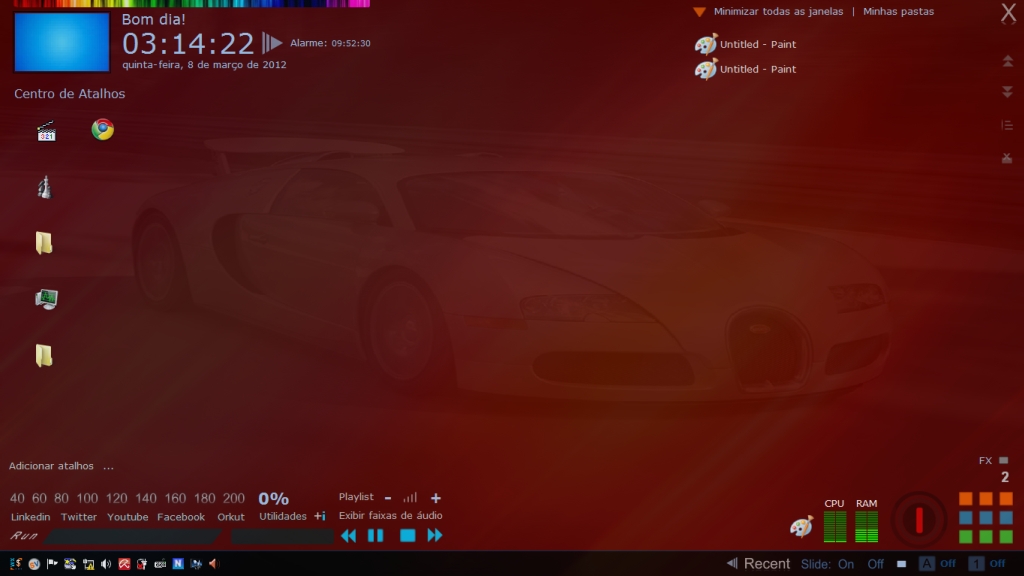
Task: Click the alarm play arrow next to the clock
Action: click(272, 43)
